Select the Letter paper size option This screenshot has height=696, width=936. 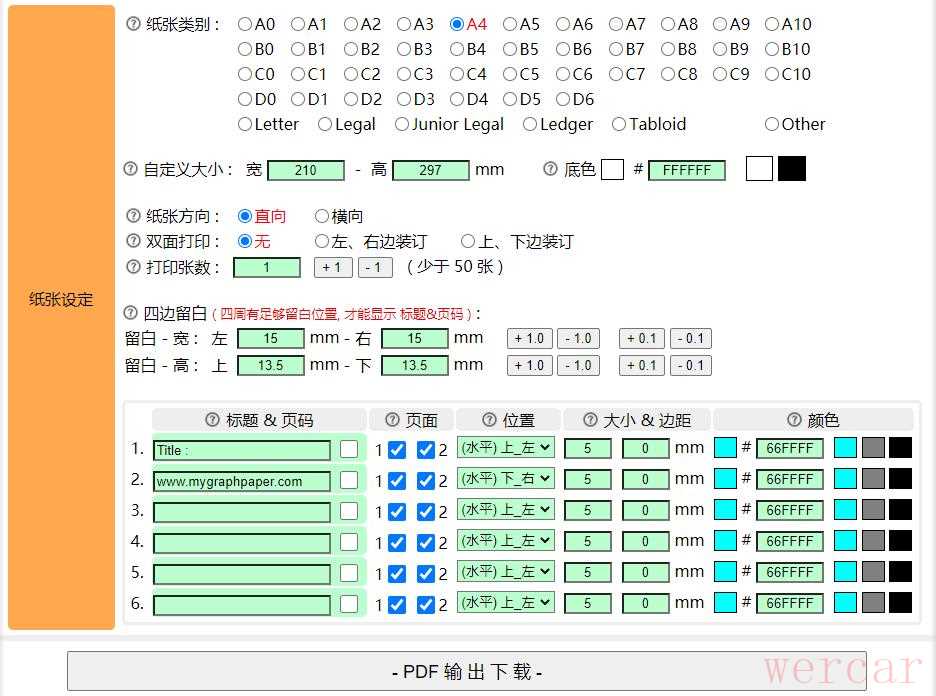[x=245, y=124]
